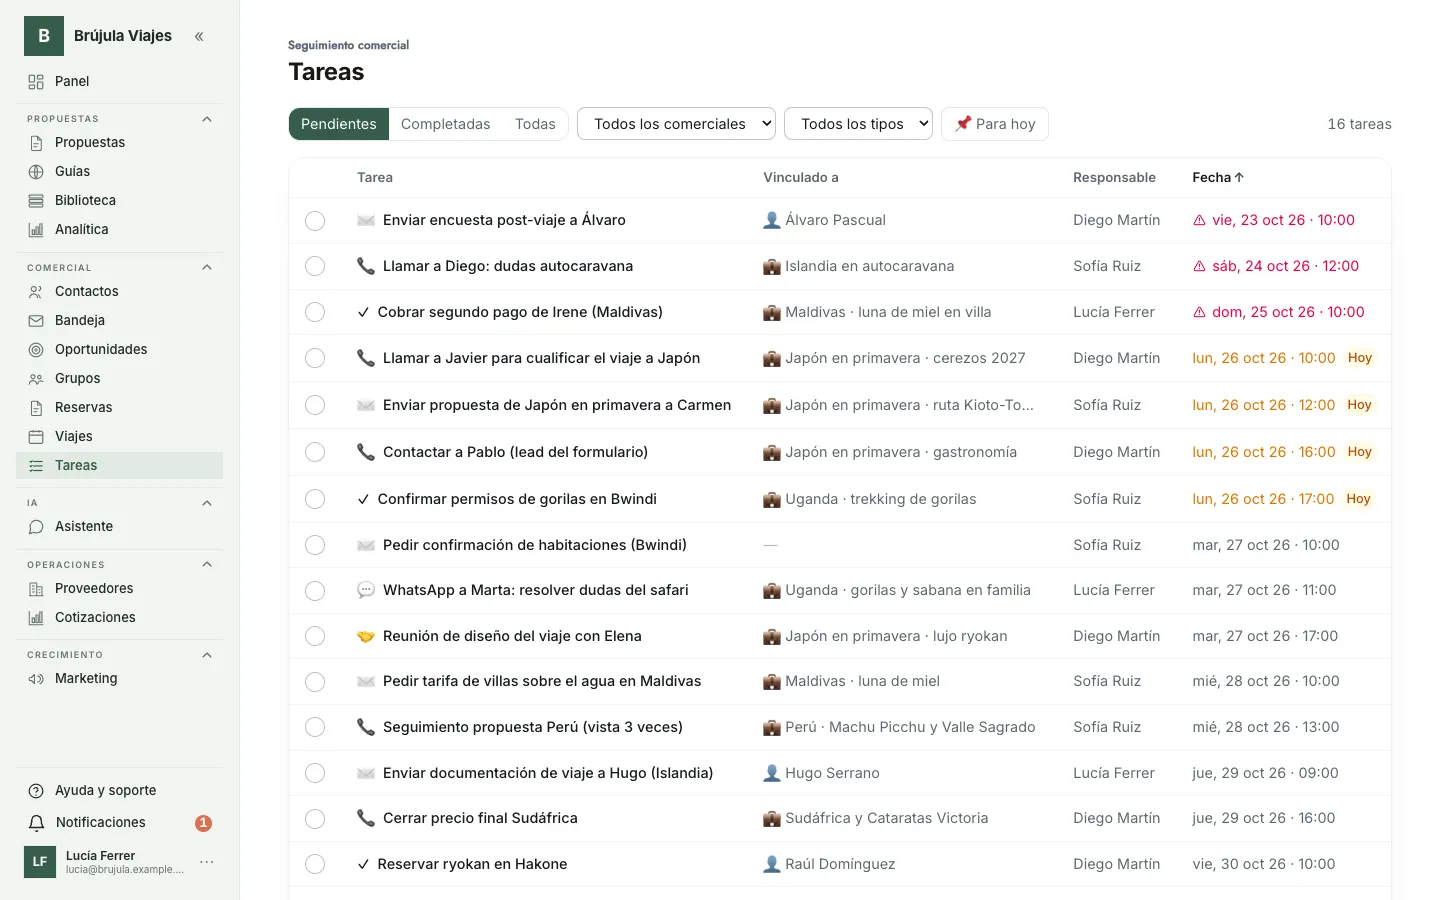1440x900 pixels.
Task: Open linked trip 'Islandia en autocaravana'
Action: 859,266
